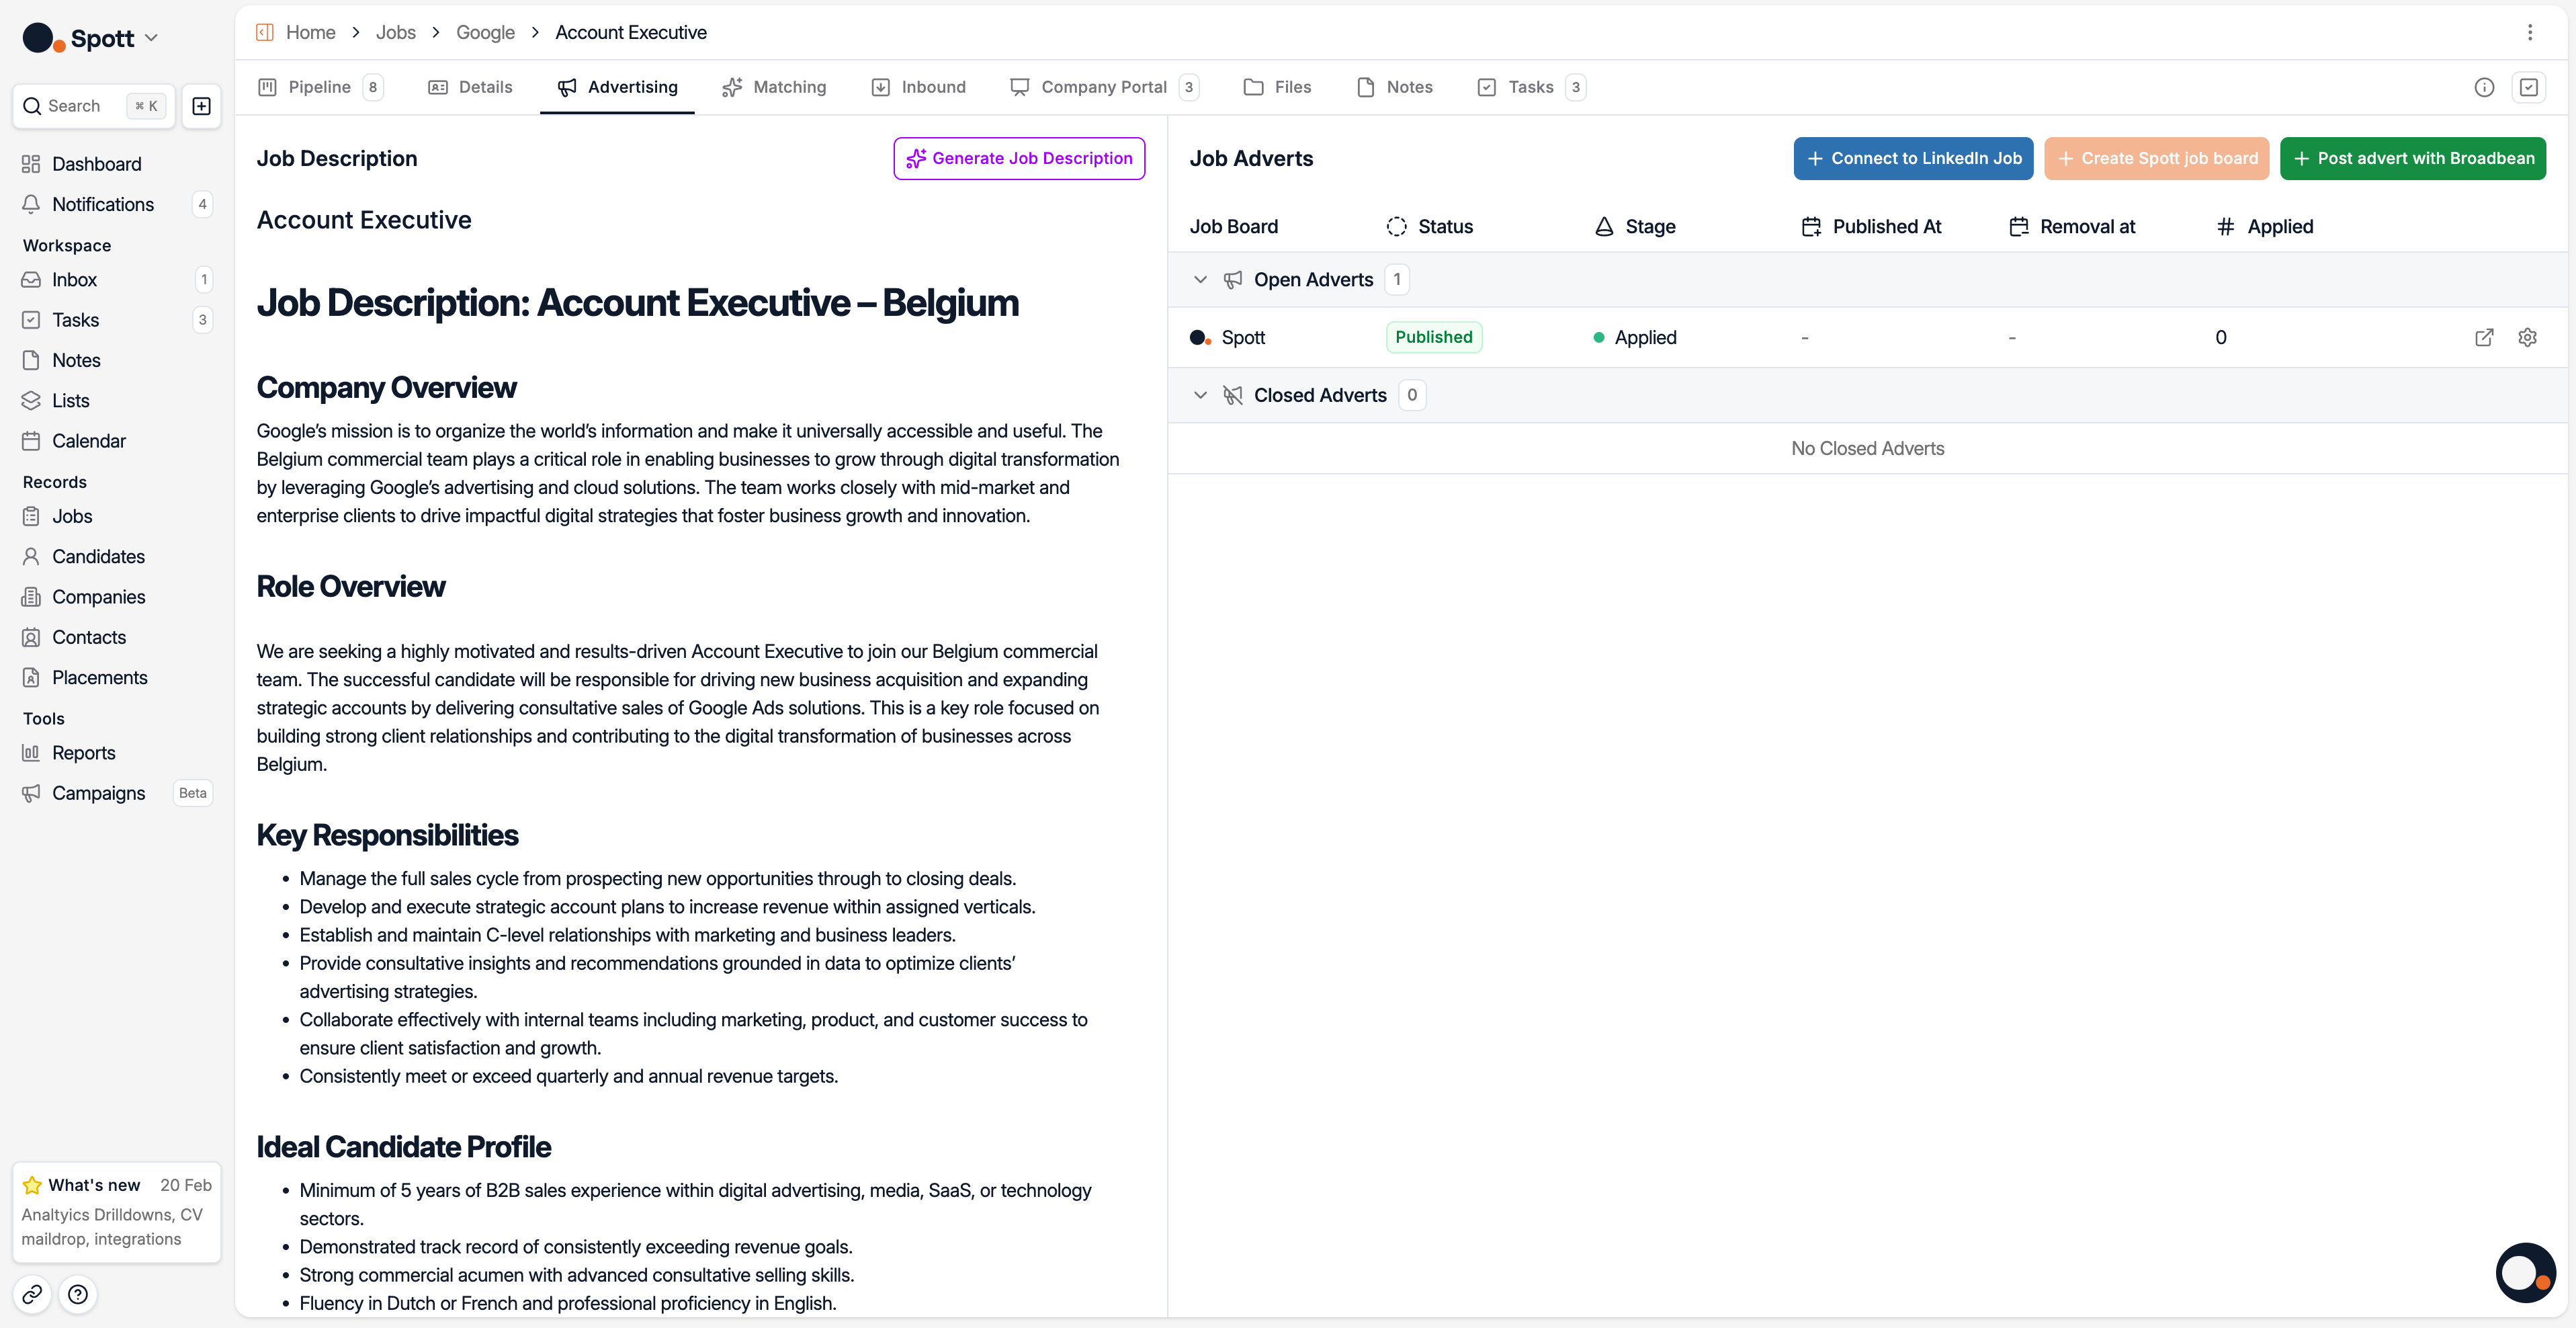Image resolution: width=2576 pixels, height=1328 pixels.
Task: Open workspace Tasks in the sidebar
Action: 117,320
